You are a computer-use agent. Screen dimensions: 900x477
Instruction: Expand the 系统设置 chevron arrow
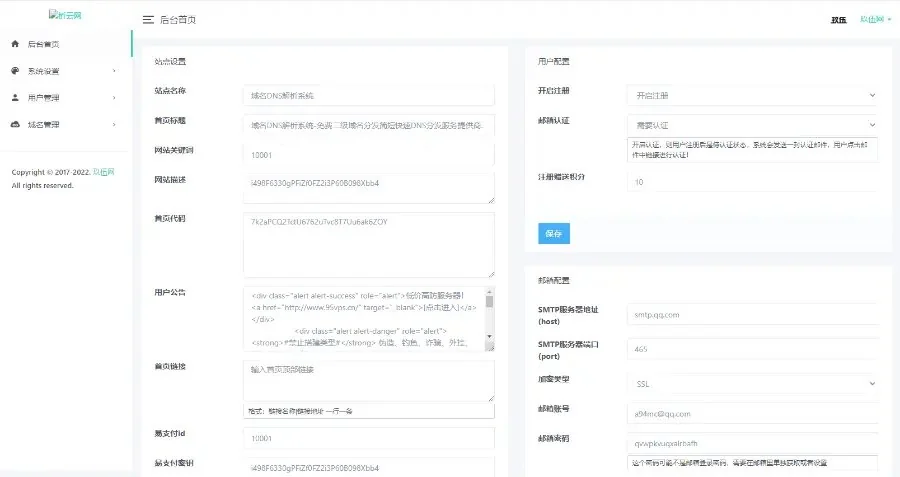pos(114,71)
